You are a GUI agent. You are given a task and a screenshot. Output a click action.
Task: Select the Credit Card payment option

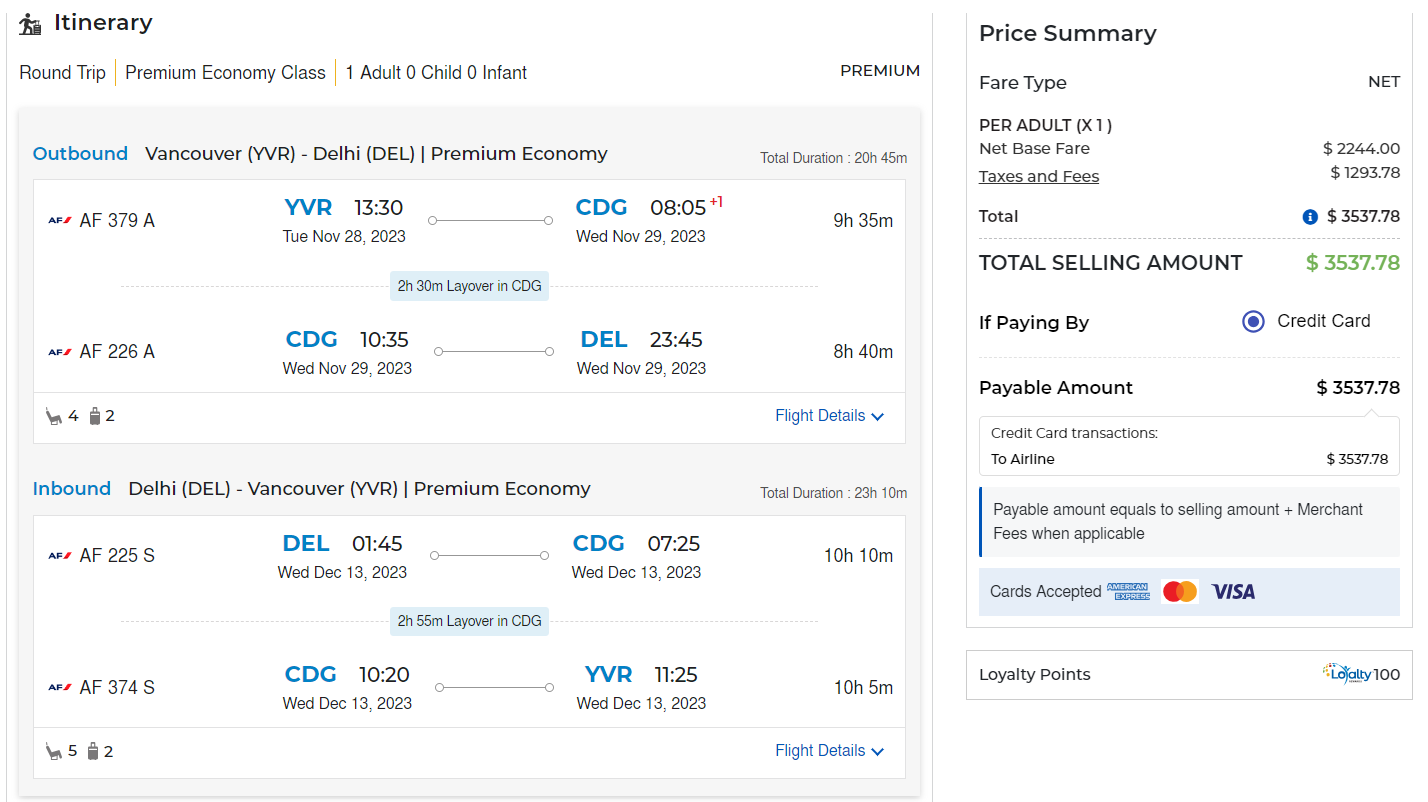[1253, 322]
